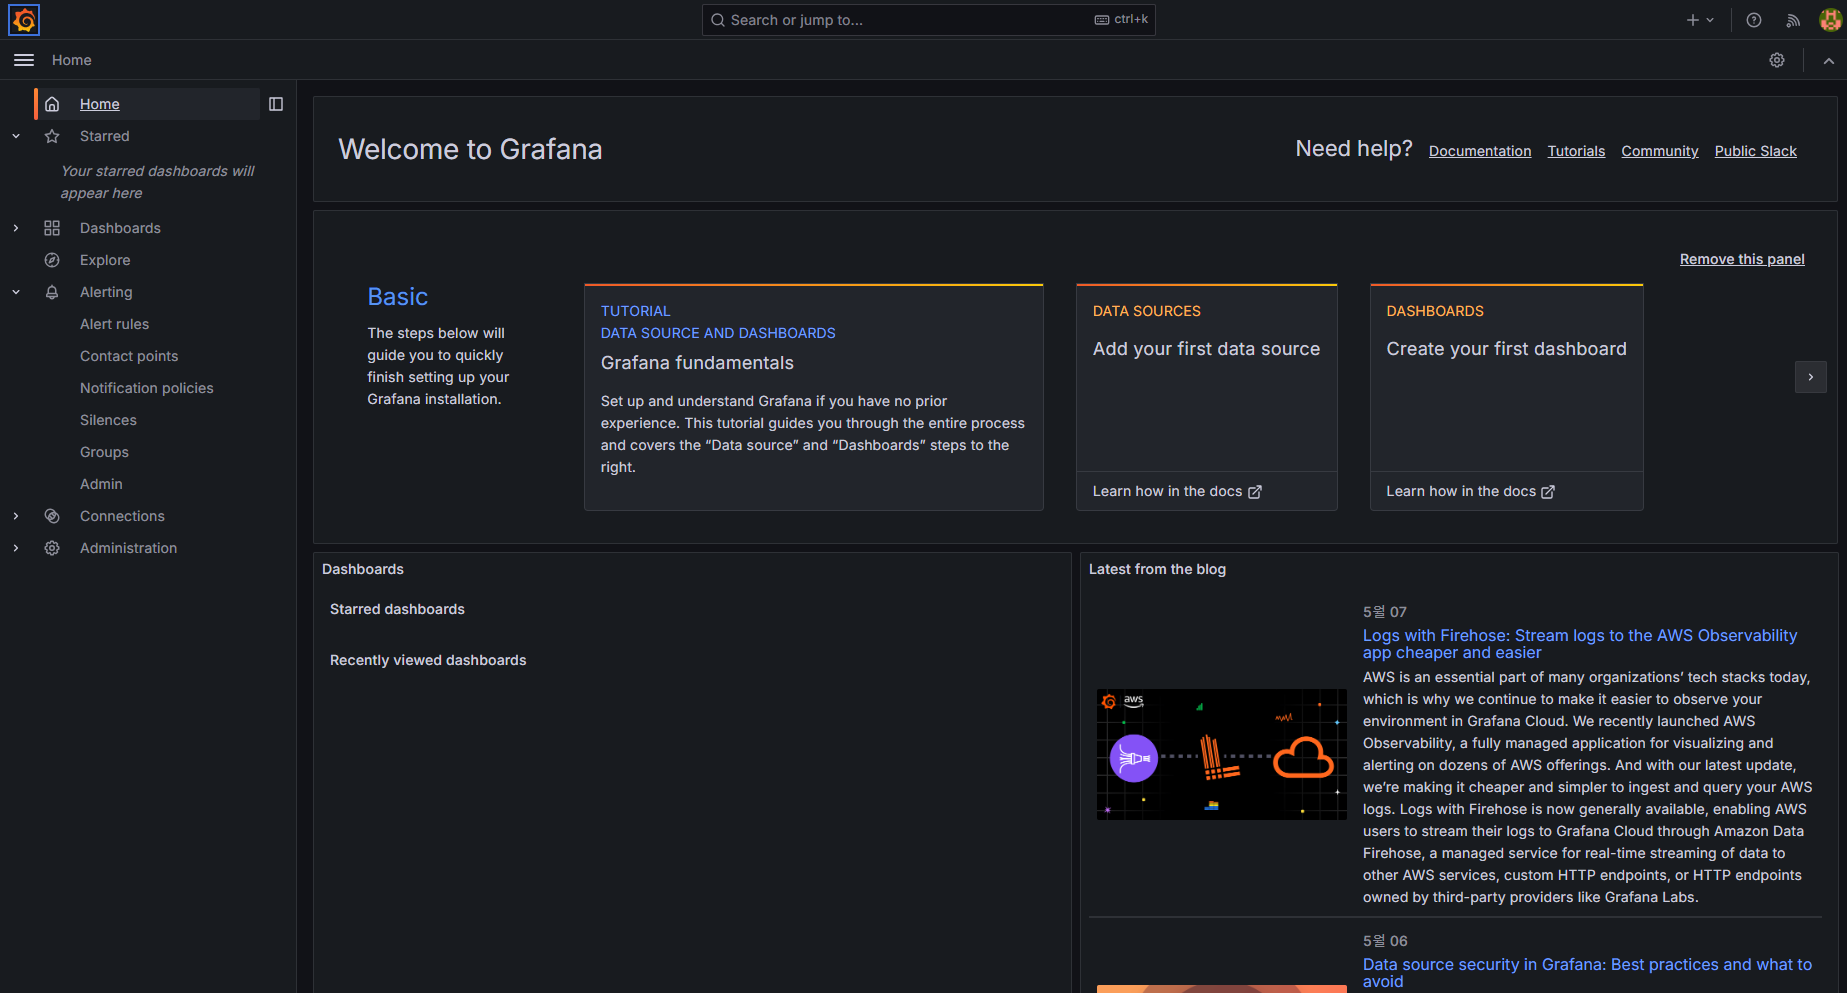
Task: Open Contact points menu item
Action: pyautogui.click(x=129, y=356)
